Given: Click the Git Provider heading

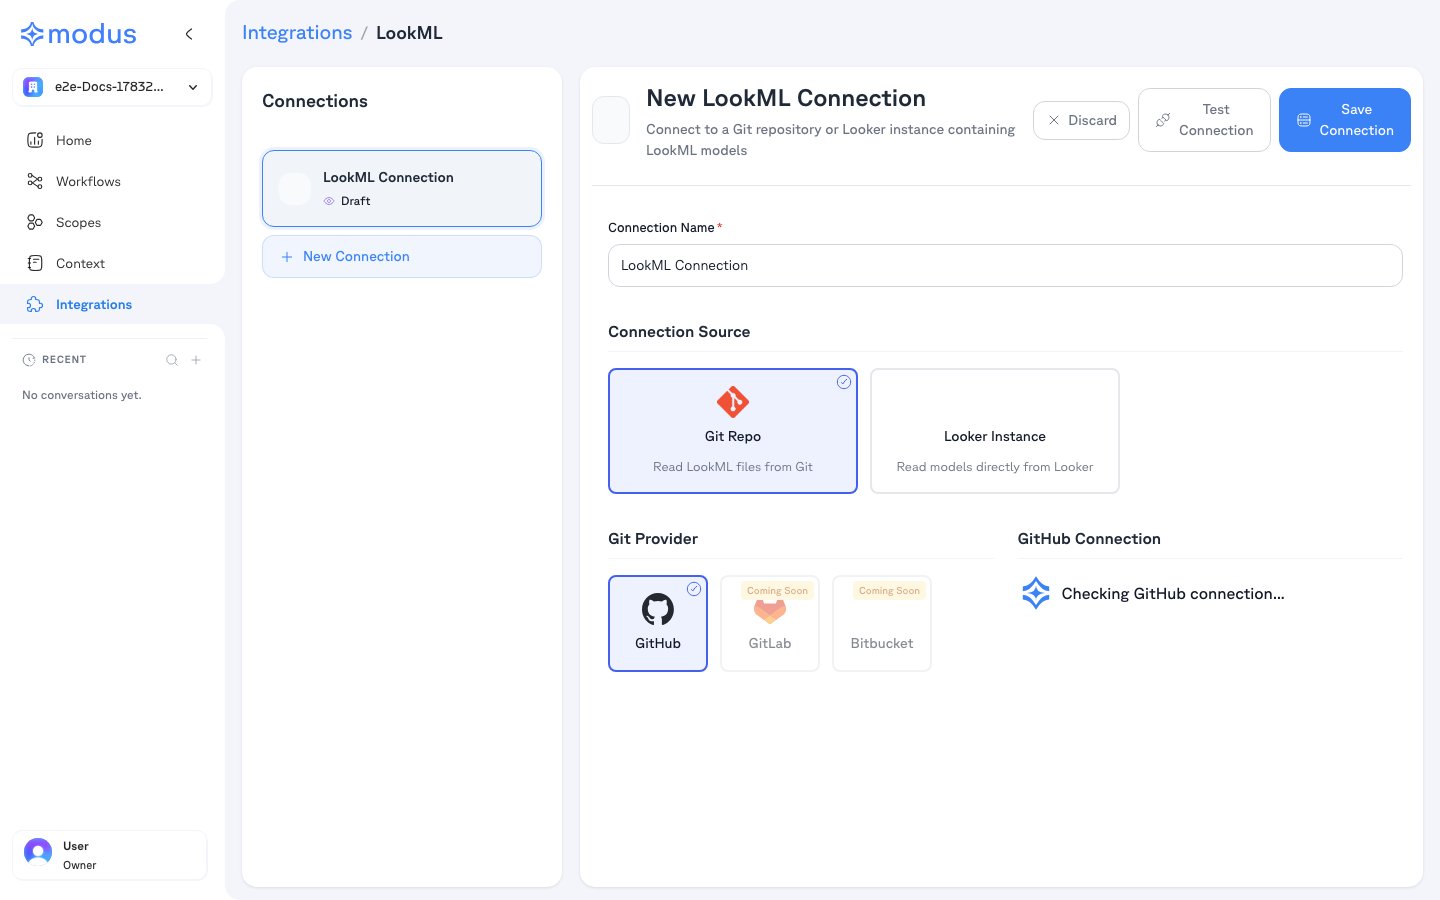Looking at the screenshot, I should (653, 539).
